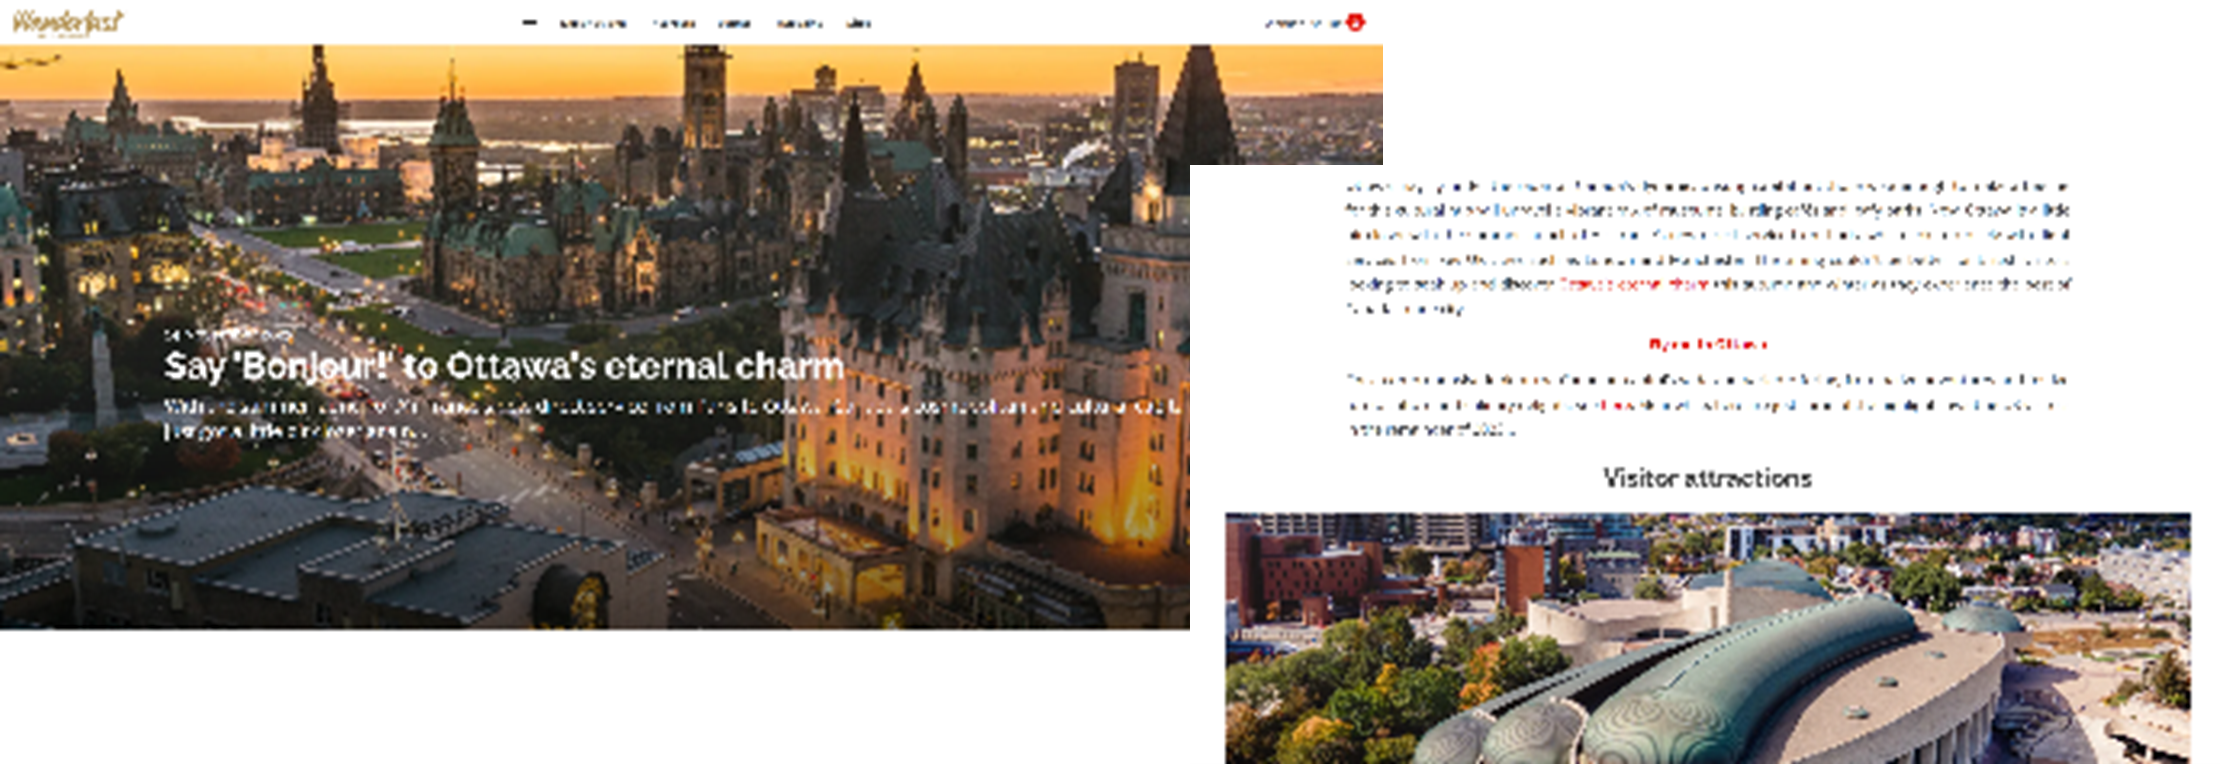
Task: Open the longest navigation menu item in the header
Action: [x=592, y=23]
